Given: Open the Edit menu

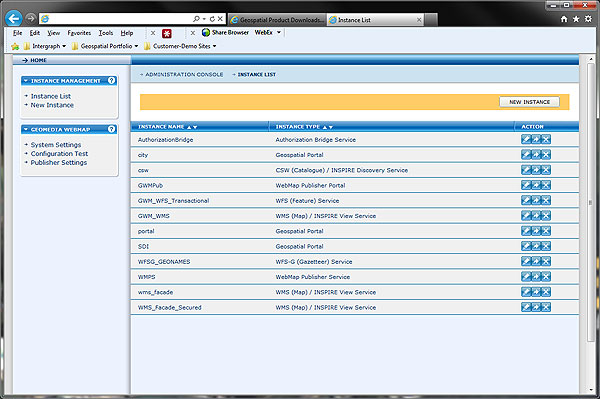Looking at the screenshot, I should point(35,33).
